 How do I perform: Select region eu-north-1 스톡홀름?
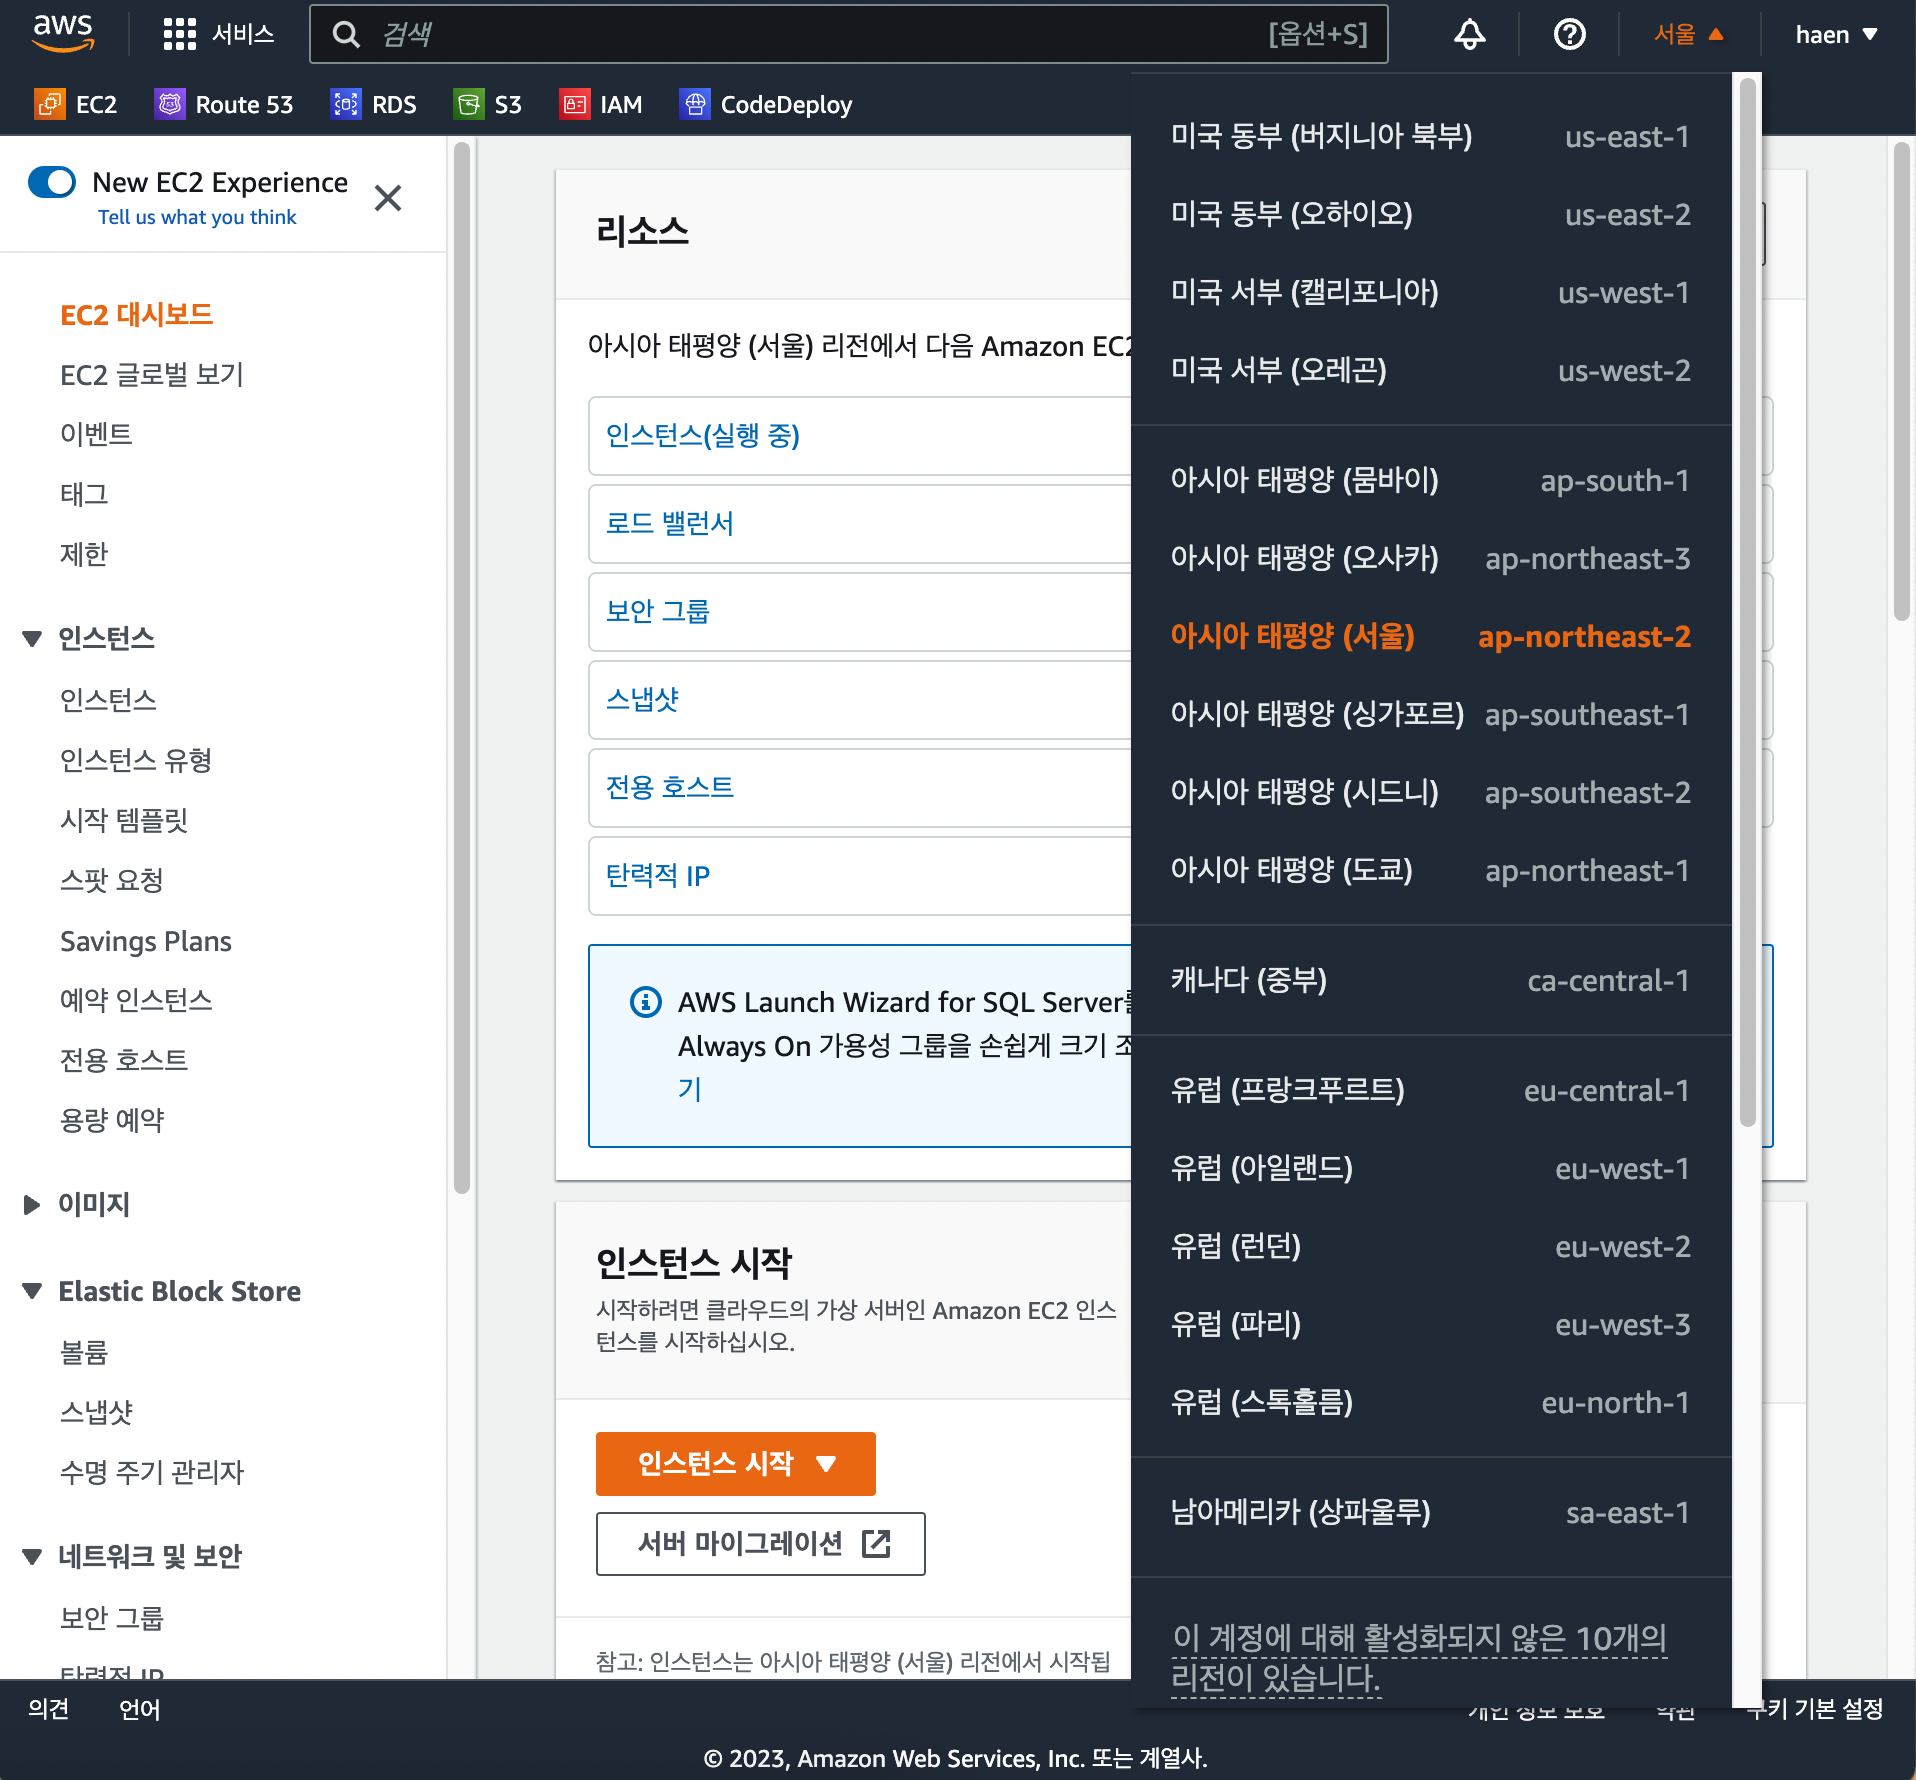[1431, 1402]
